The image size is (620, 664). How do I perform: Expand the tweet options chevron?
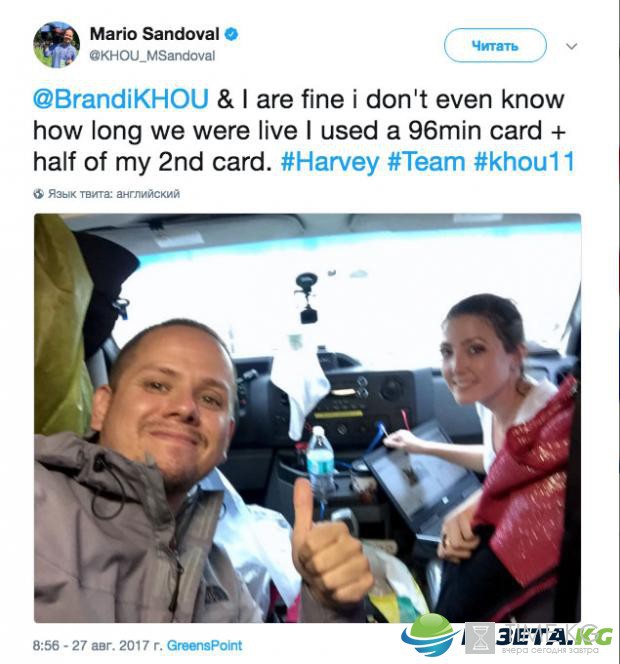pos(572,46)
